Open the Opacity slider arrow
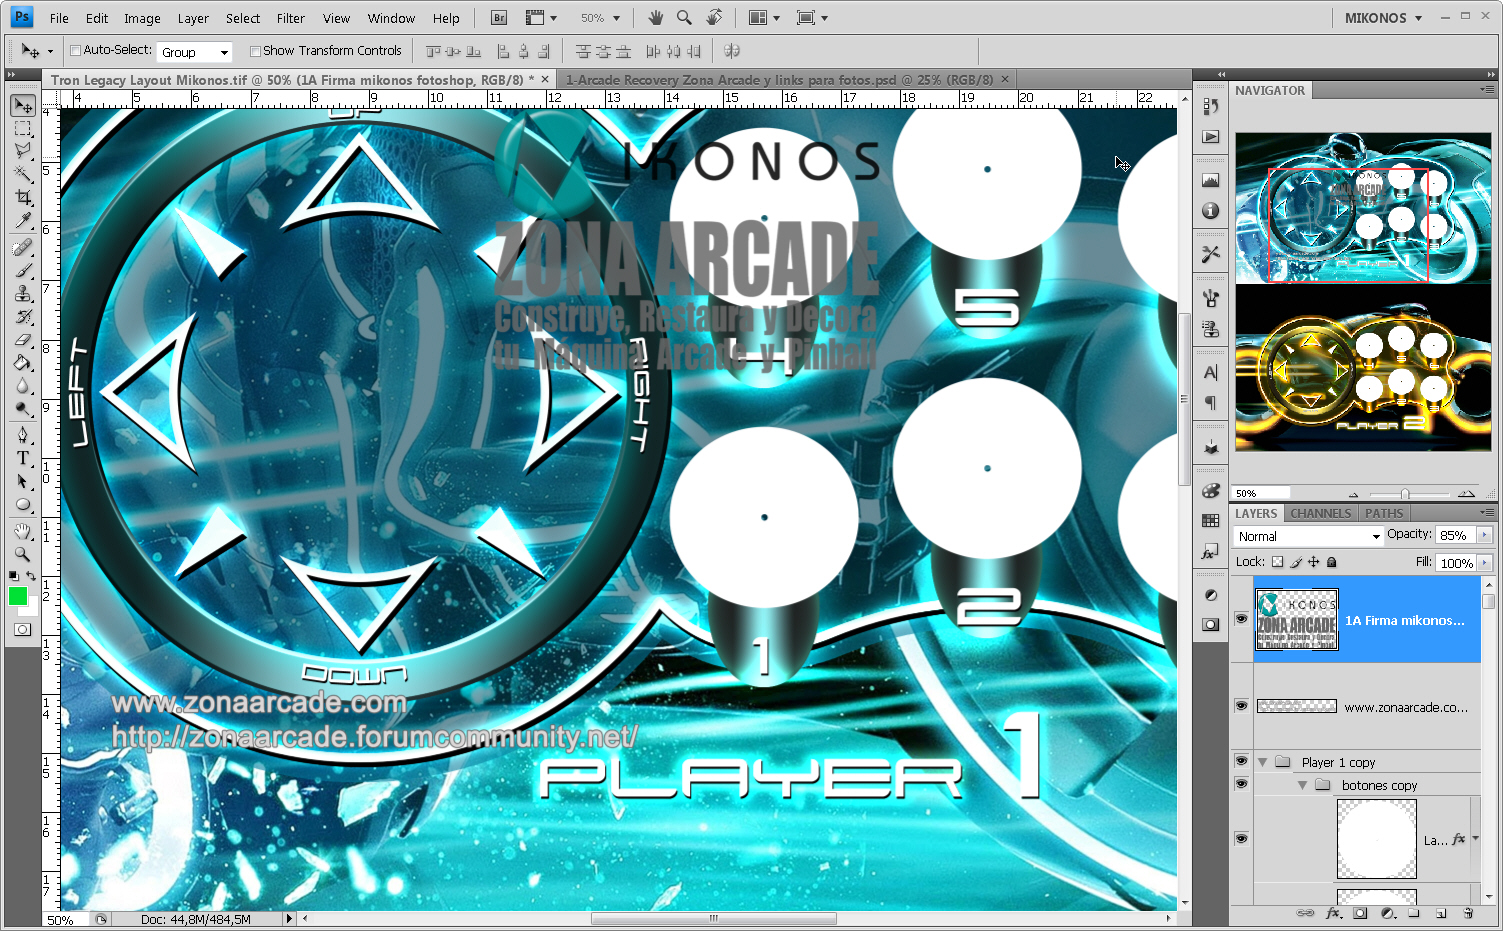Image resolution: width=1503 pixels, height=931 pixels. click(1484, 535)
